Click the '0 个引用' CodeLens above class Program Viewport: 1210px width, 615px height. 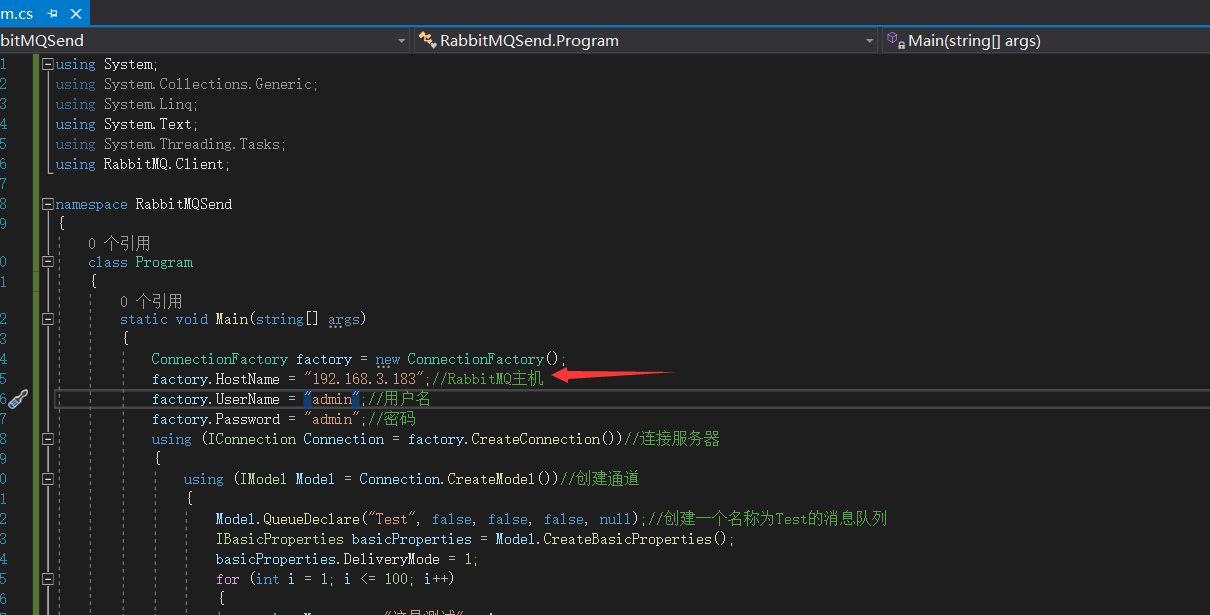pyautogui.click(x=119, y=243)
